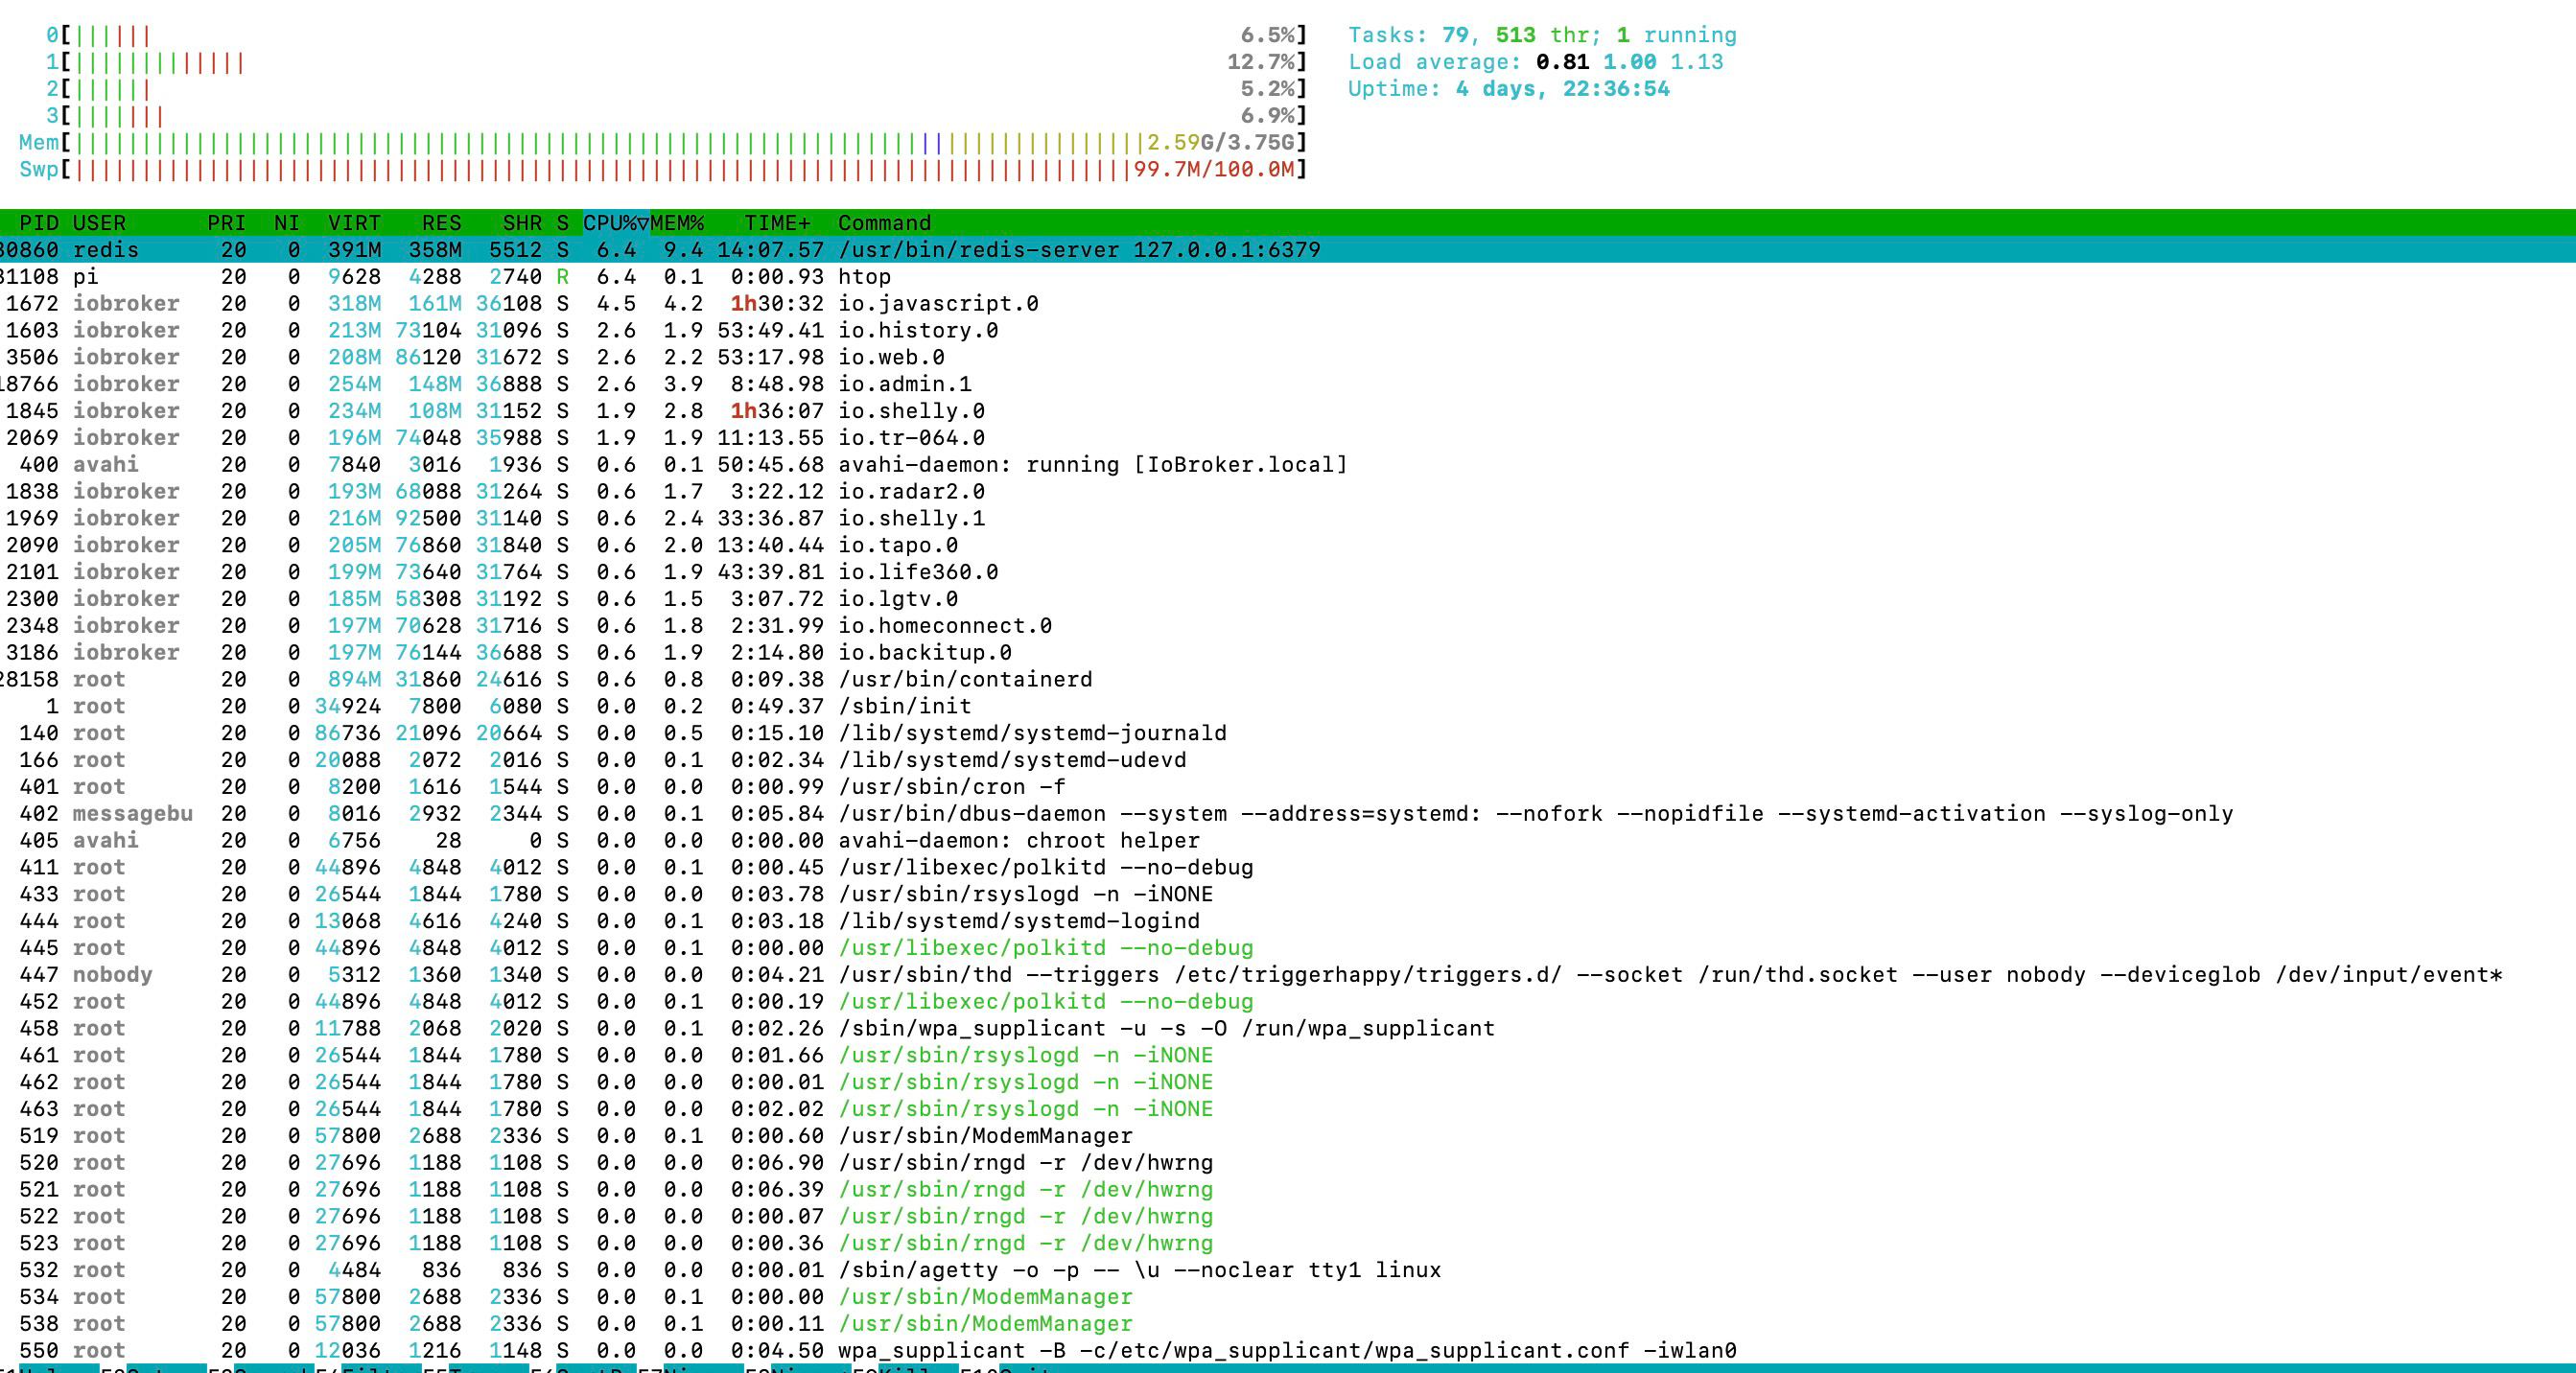The image size is (2576, 1373).
Task: Sort by the TIME+ column header
Action: coord(777,223)
